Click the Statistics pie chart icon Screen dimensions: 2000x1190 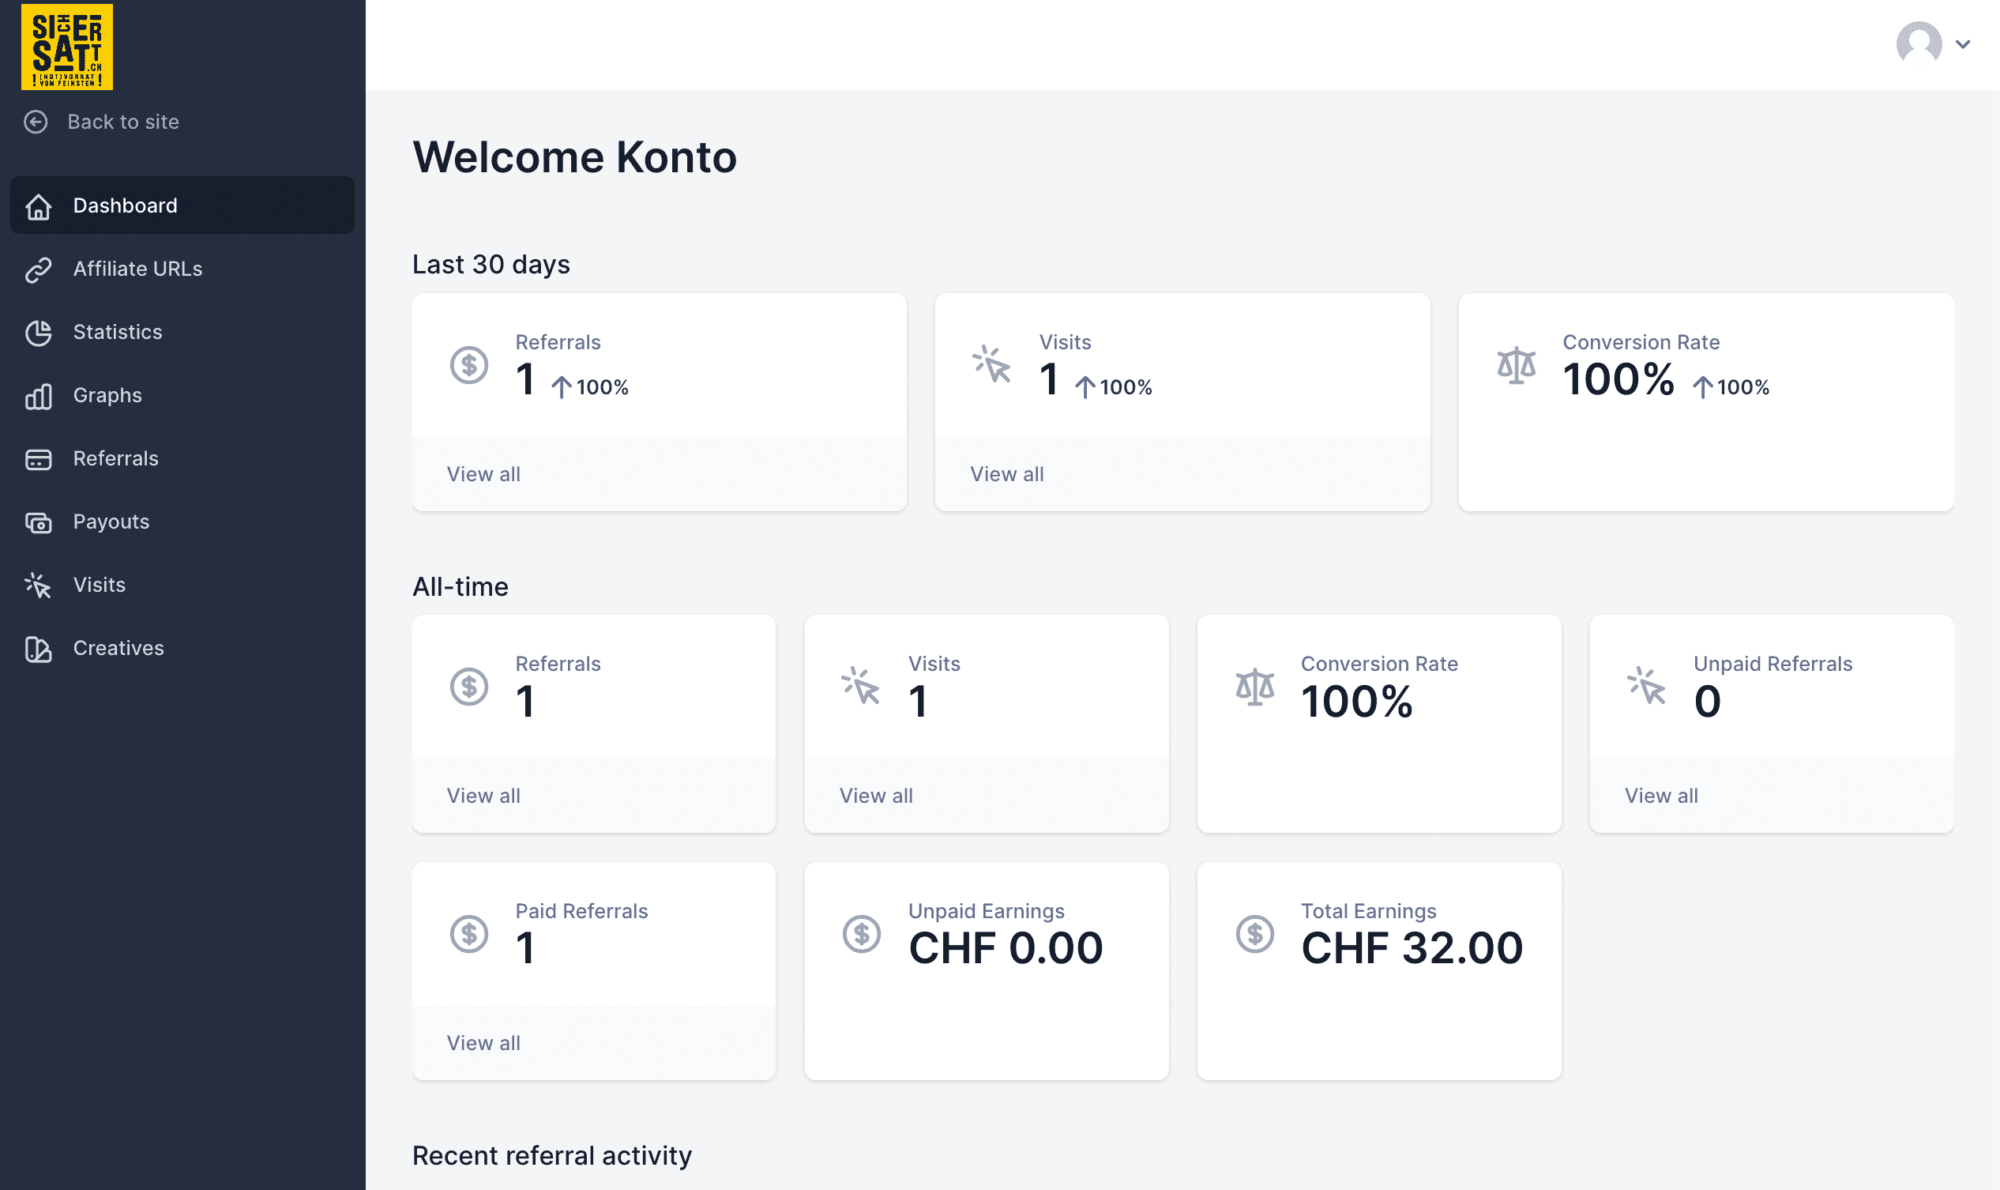(x=39, y=332)
